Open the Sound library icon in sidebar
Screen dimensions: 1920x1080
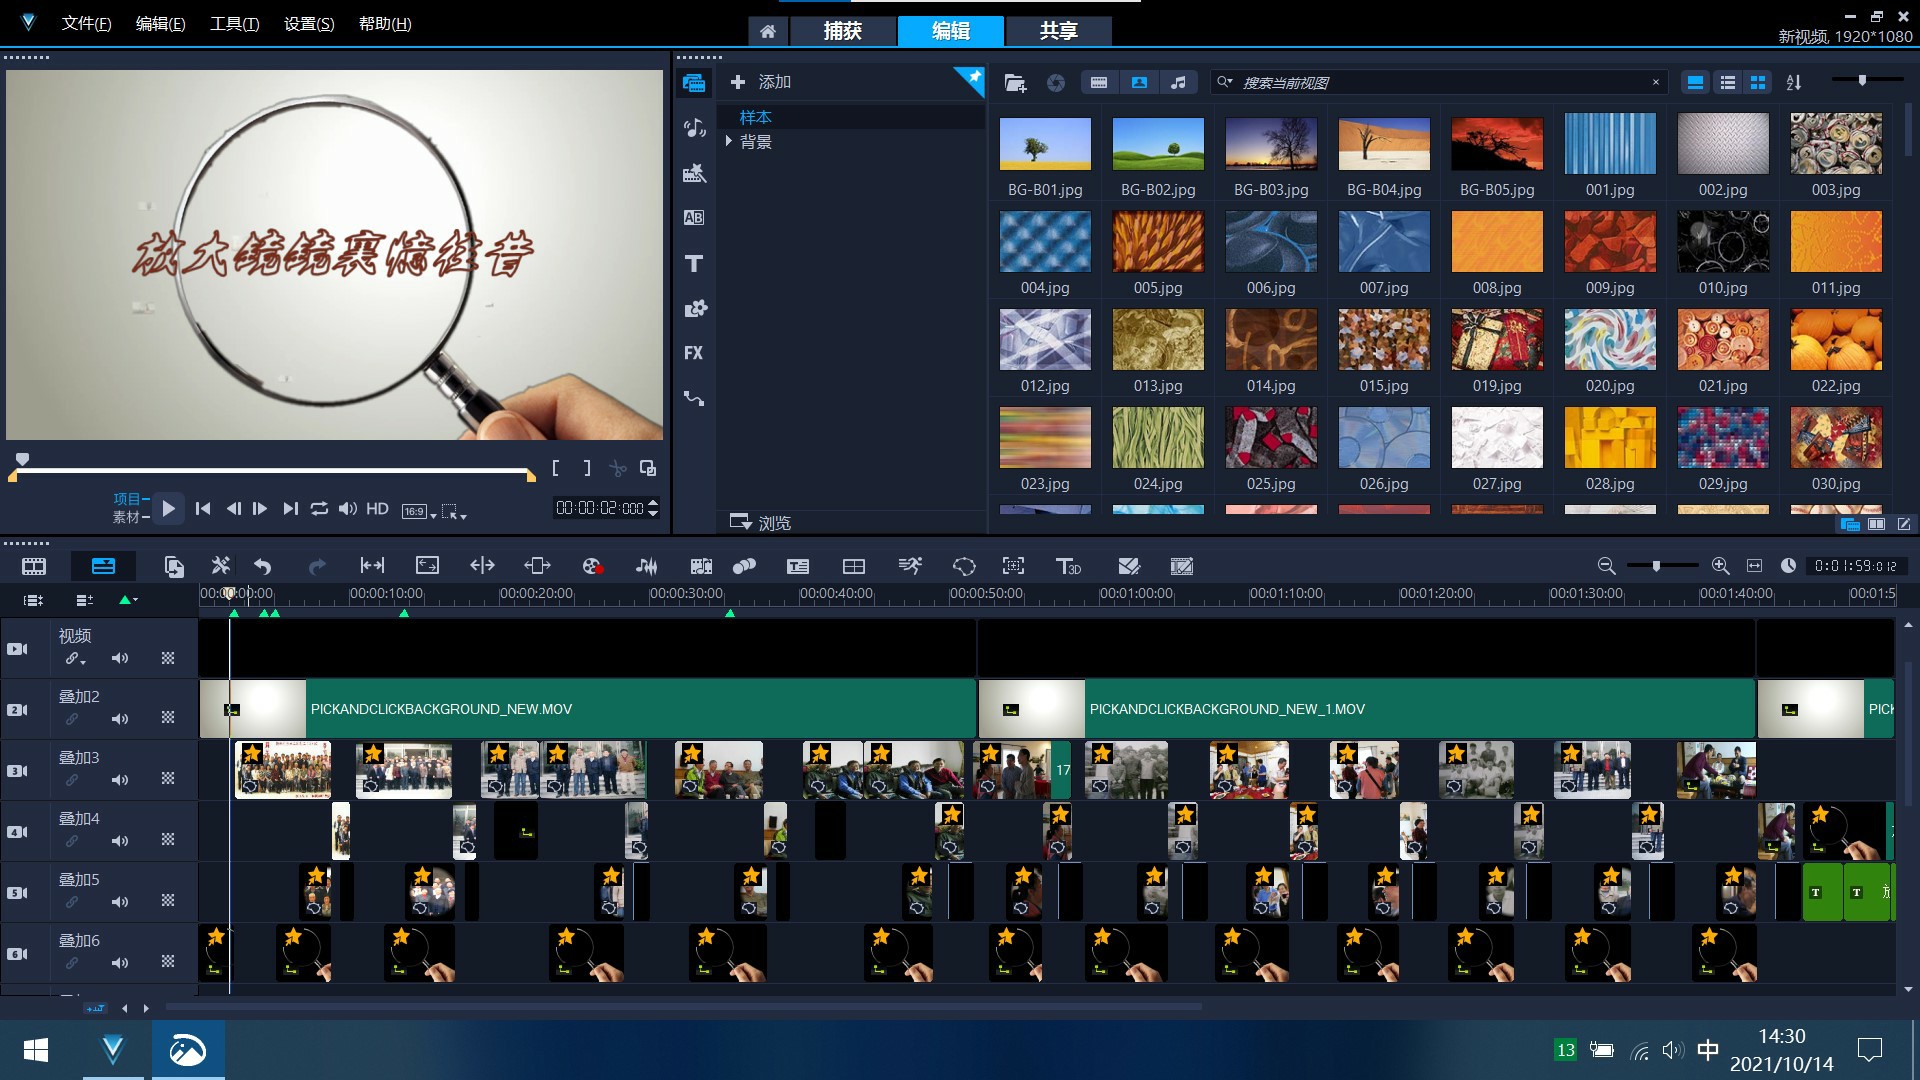(x=694, y=128)
